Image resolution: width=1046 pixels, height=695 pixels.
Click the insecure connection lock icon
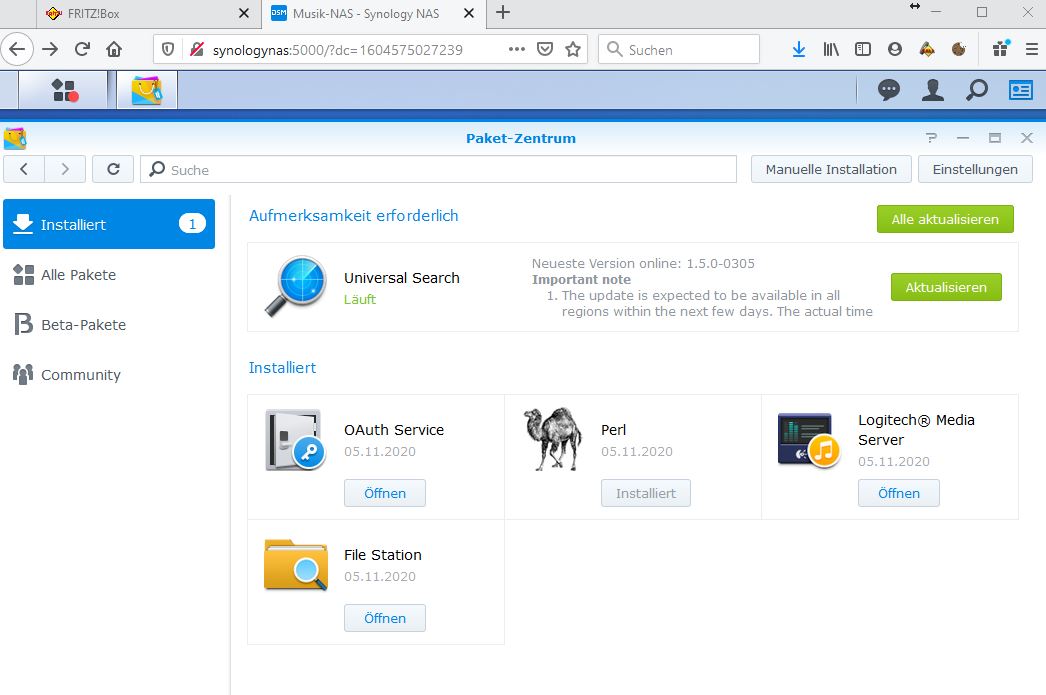coord(196,49)
